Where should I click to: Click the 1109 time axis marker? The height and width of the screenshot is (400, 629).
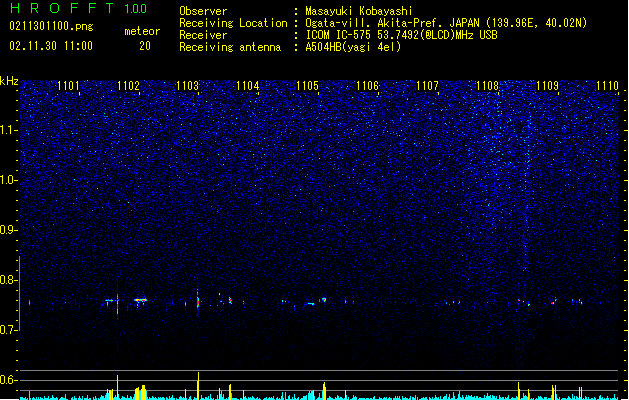click(547, 85)
